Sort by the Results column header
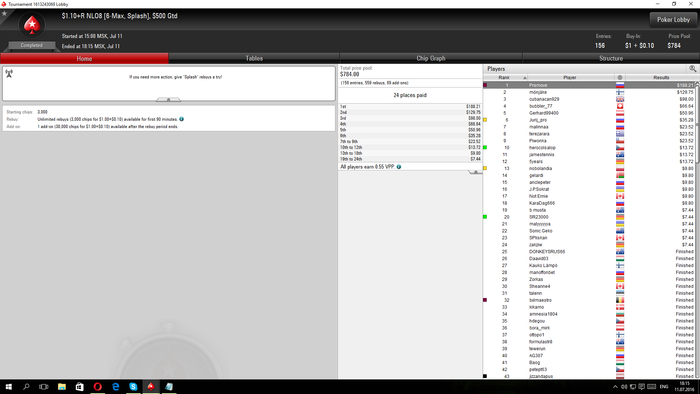This screenshot has width=700, height=394. [x=661, y=78]
